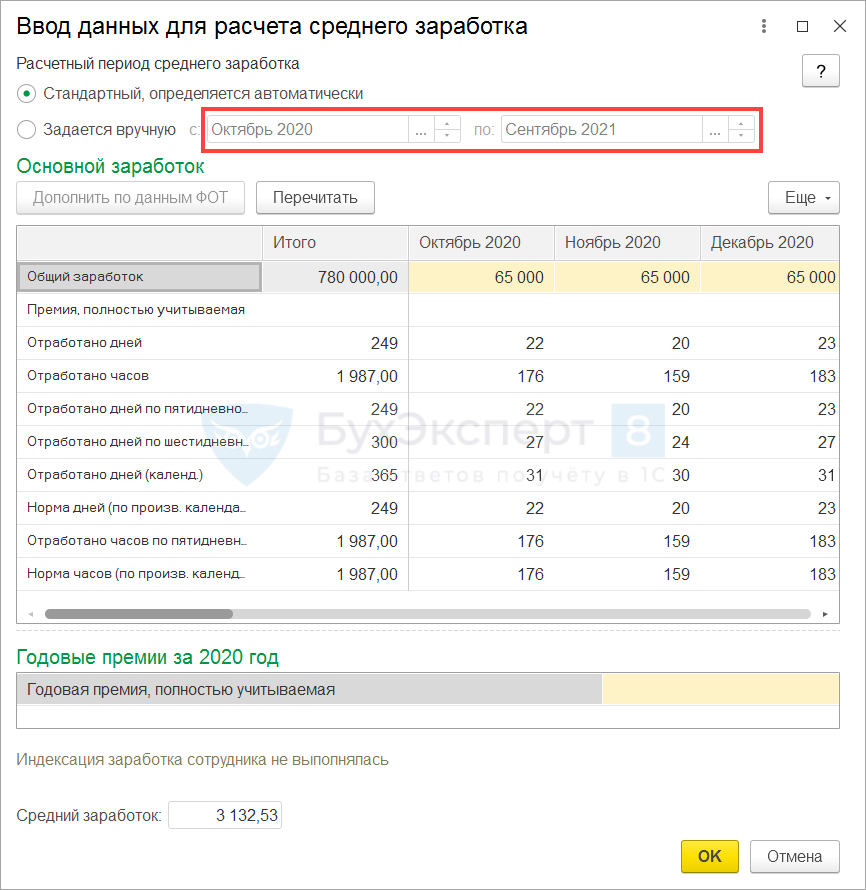Confirm with the yellow OK button

tap(709, 856)
